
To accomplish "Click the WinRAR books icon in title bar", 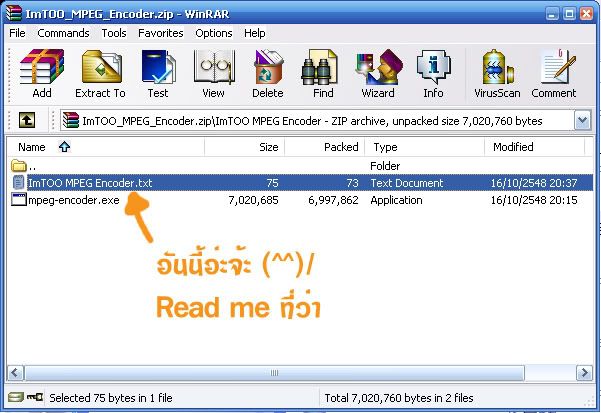I will click(13, 13).
